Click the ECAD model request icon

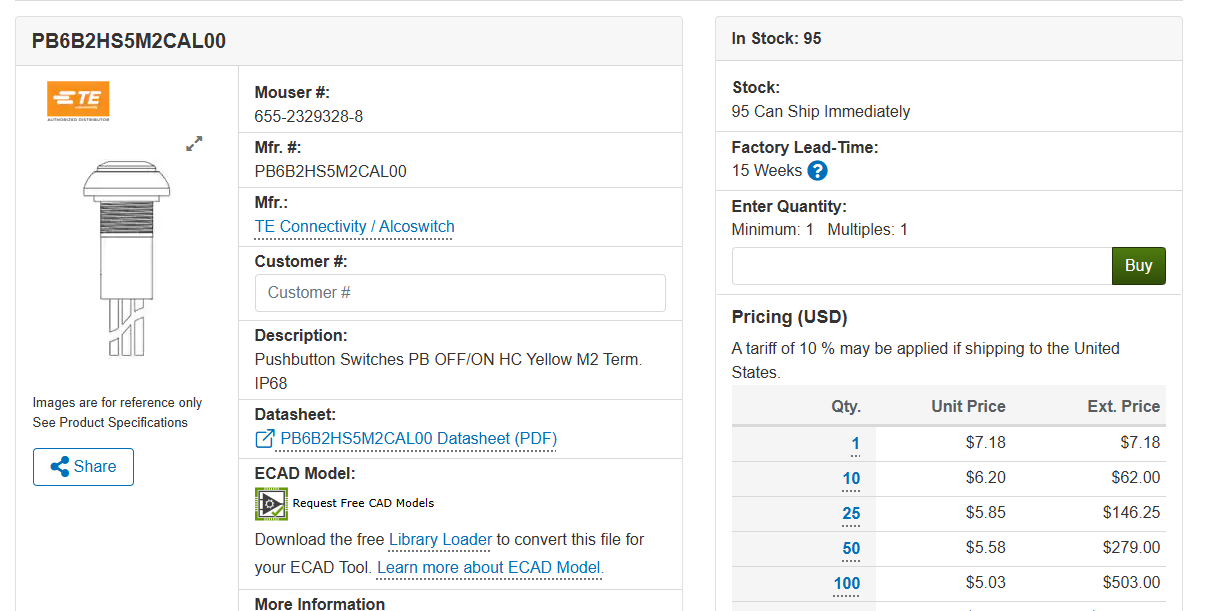coord(271,504)
